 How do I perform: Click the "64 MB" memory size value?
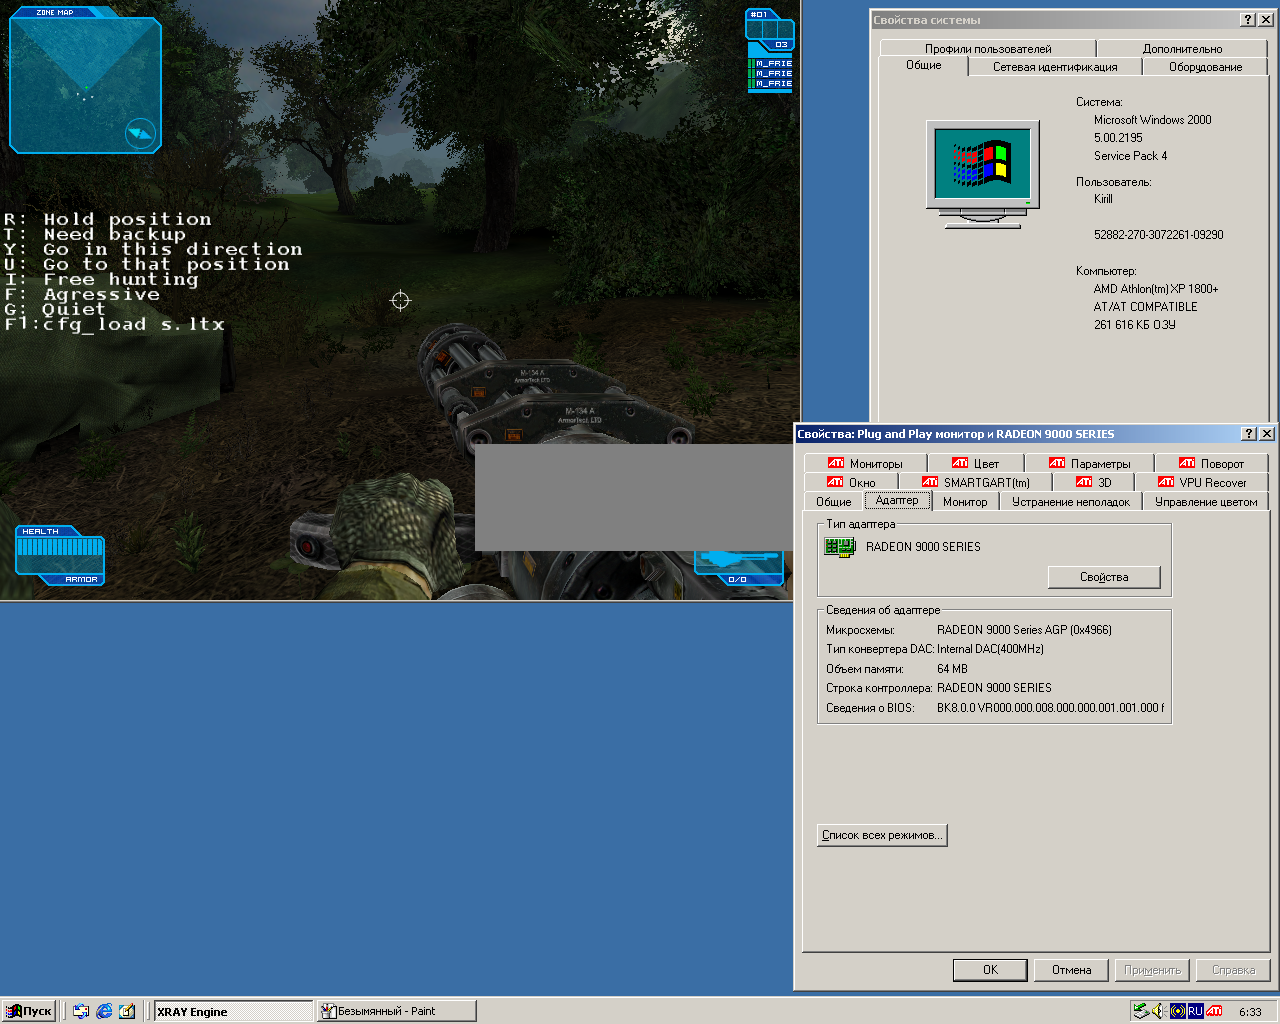[952, 669]
